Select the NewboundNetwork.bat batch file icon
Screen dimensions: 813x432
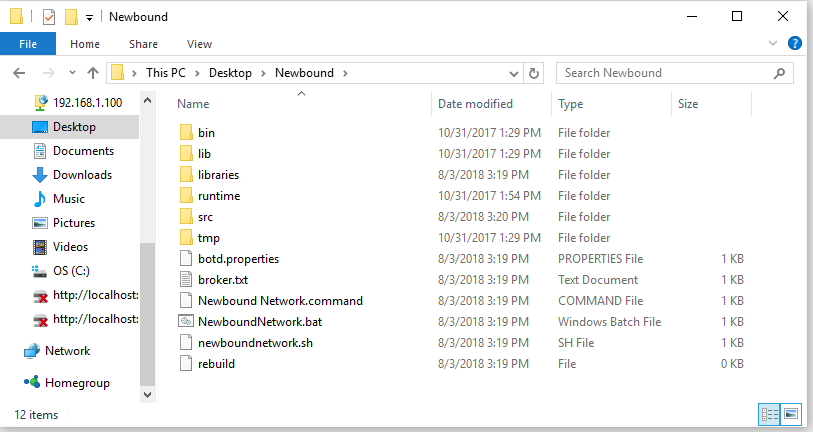pos(186,322)
